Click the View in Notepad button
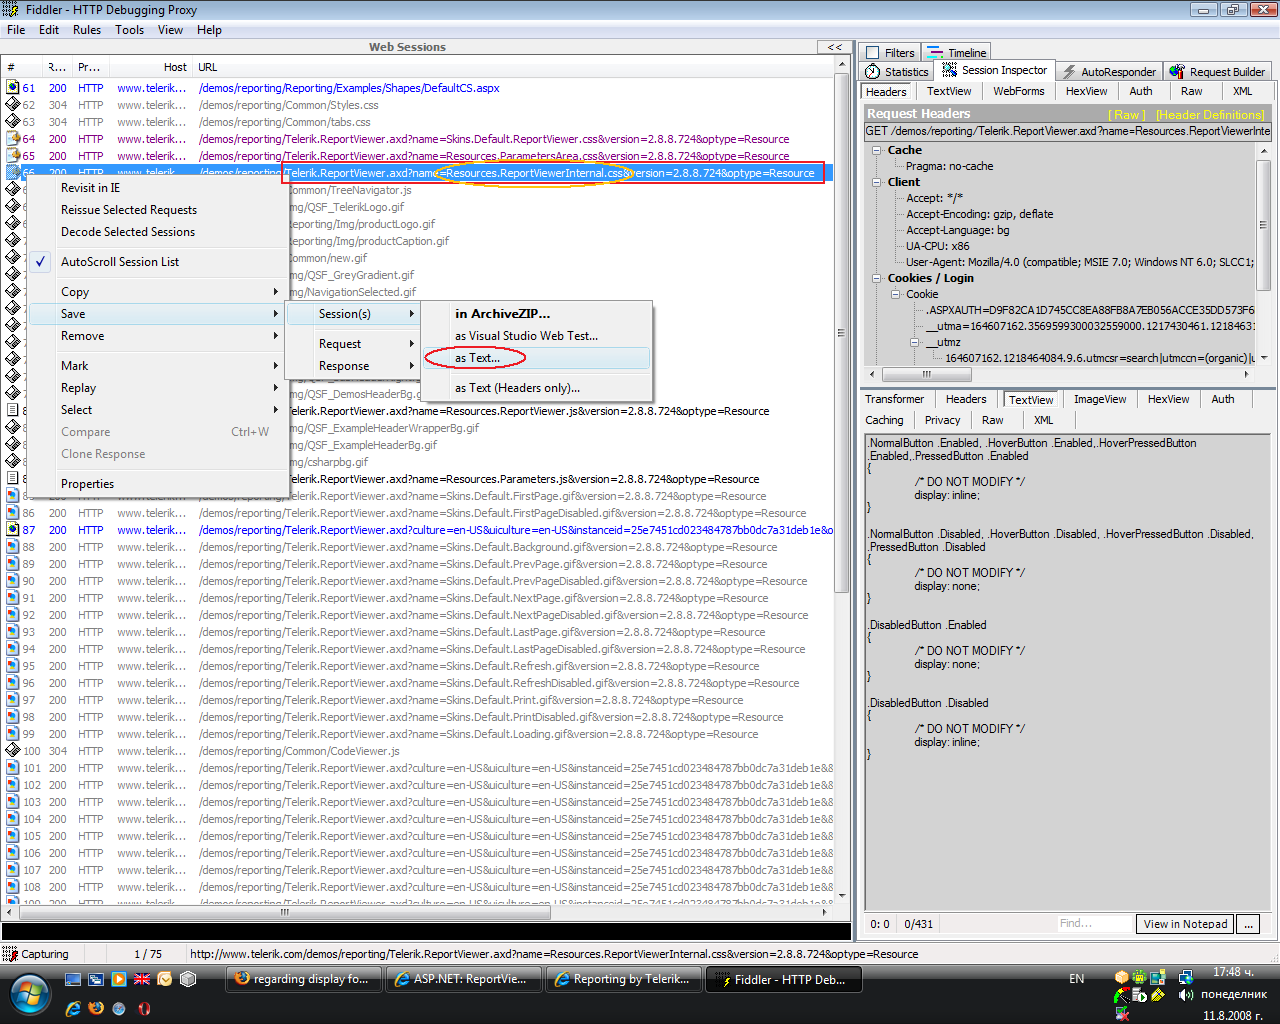Image resolution: width=1280 pixels, height=1024 pixels. 1185,924
